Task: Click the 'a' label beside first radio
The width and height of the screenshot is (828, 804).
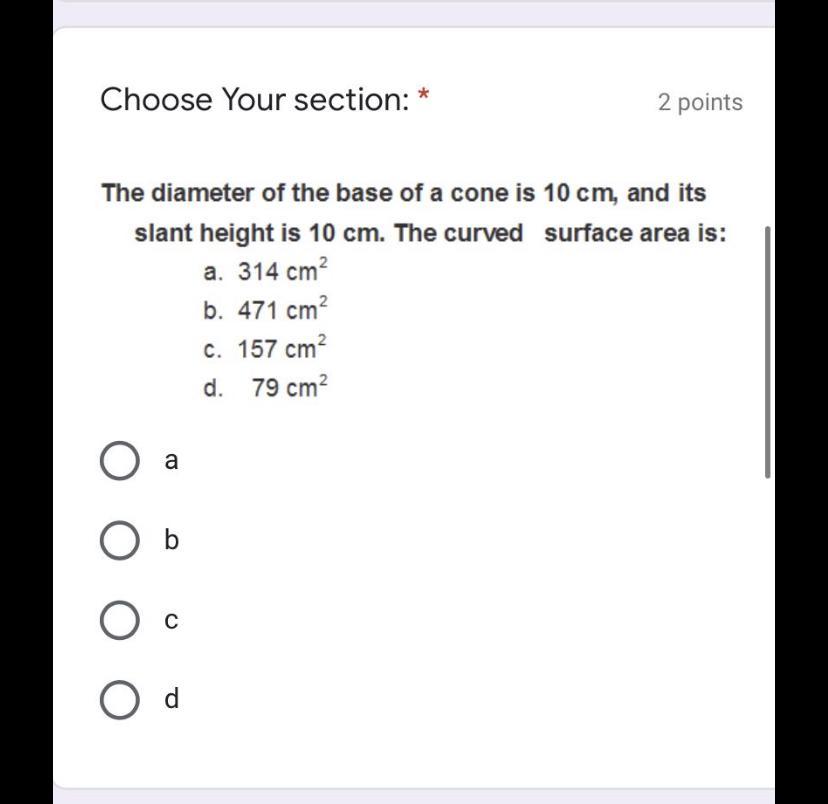Action: [171, 461]
